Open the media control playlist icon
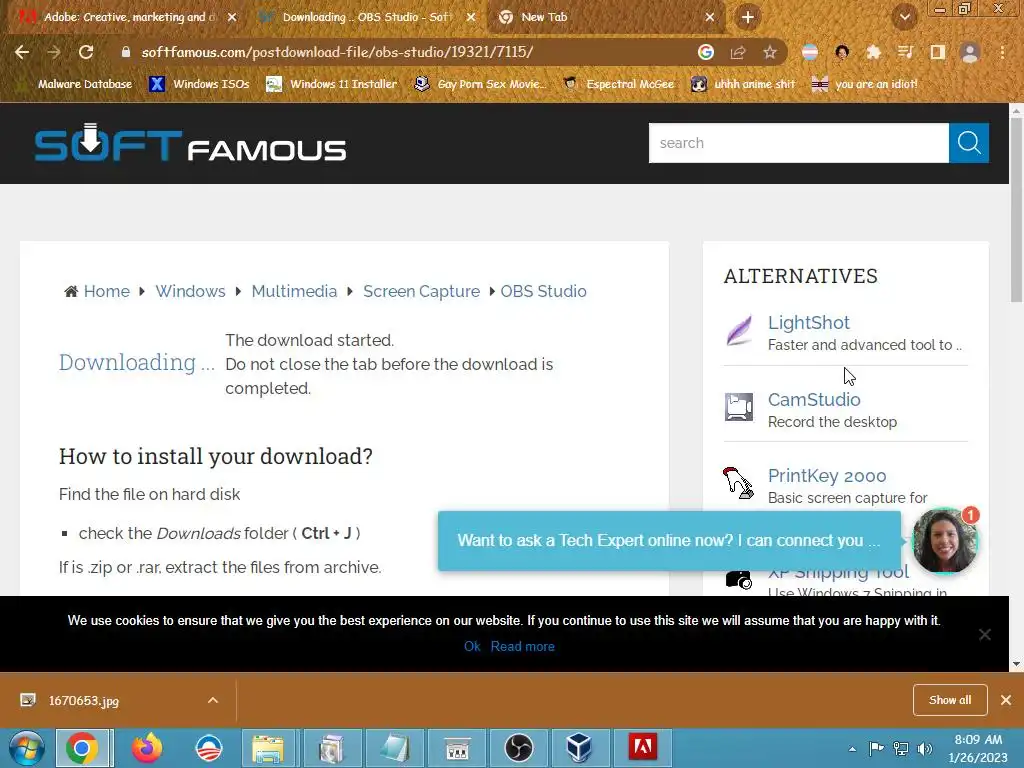 coord(905,52)
